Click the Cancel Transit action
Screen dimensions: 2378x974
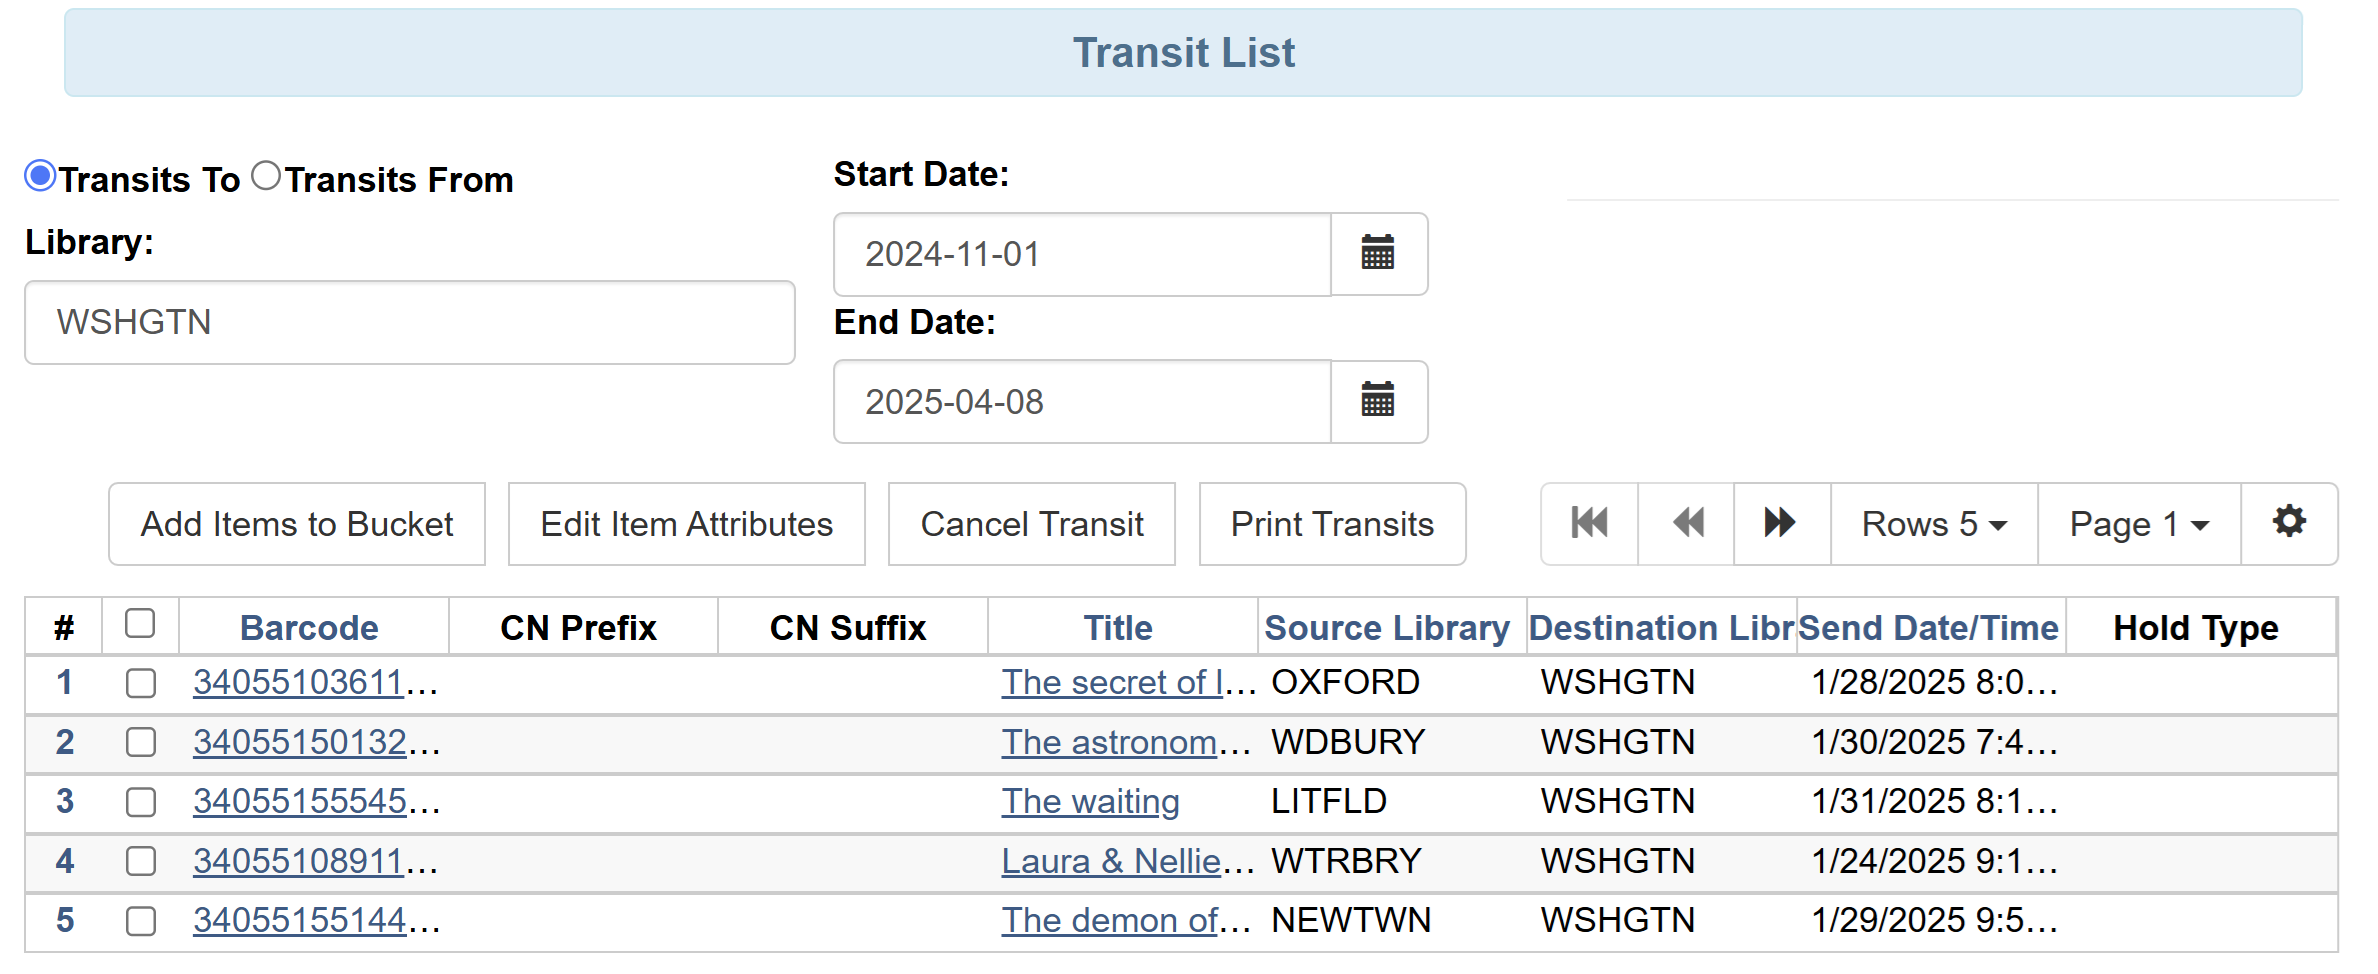[x=1032, y=523]
